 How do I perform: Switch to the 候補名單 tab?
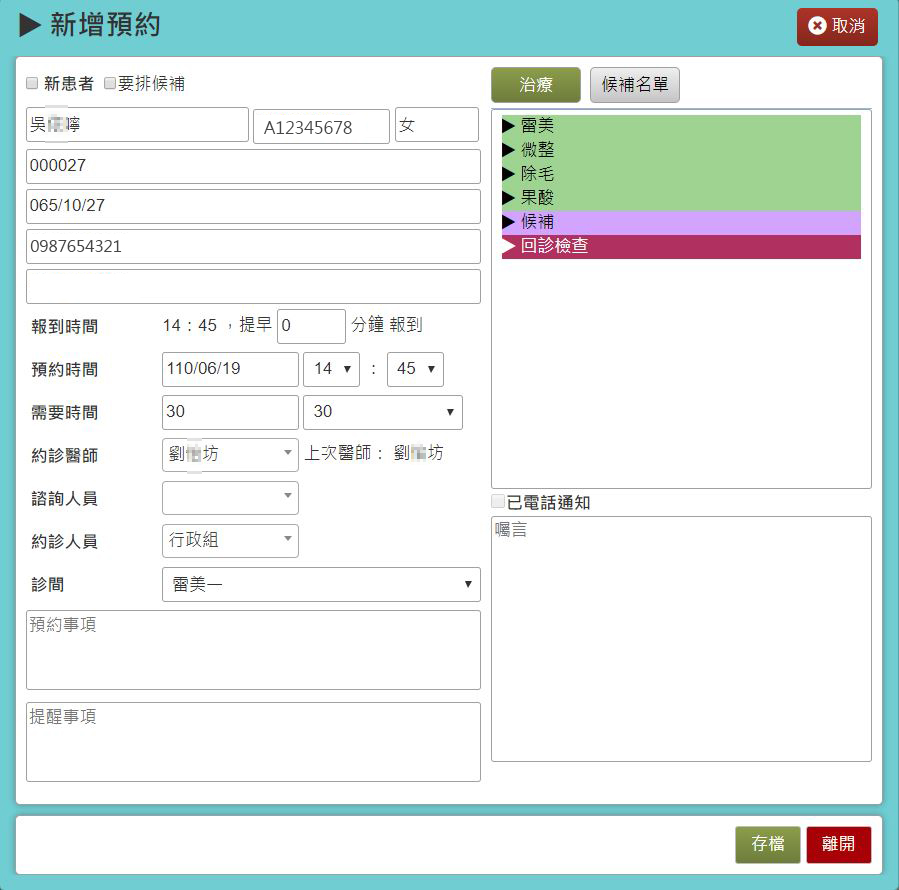click(635, 85)
